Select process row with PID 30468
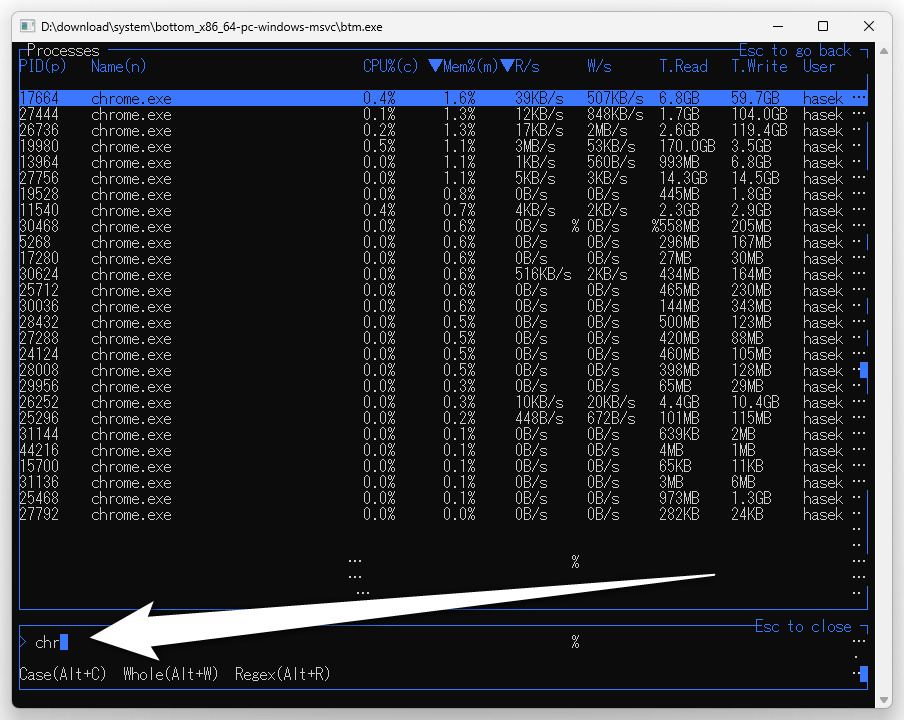Viewport: 904px width, 720px height. pos(443,226)
